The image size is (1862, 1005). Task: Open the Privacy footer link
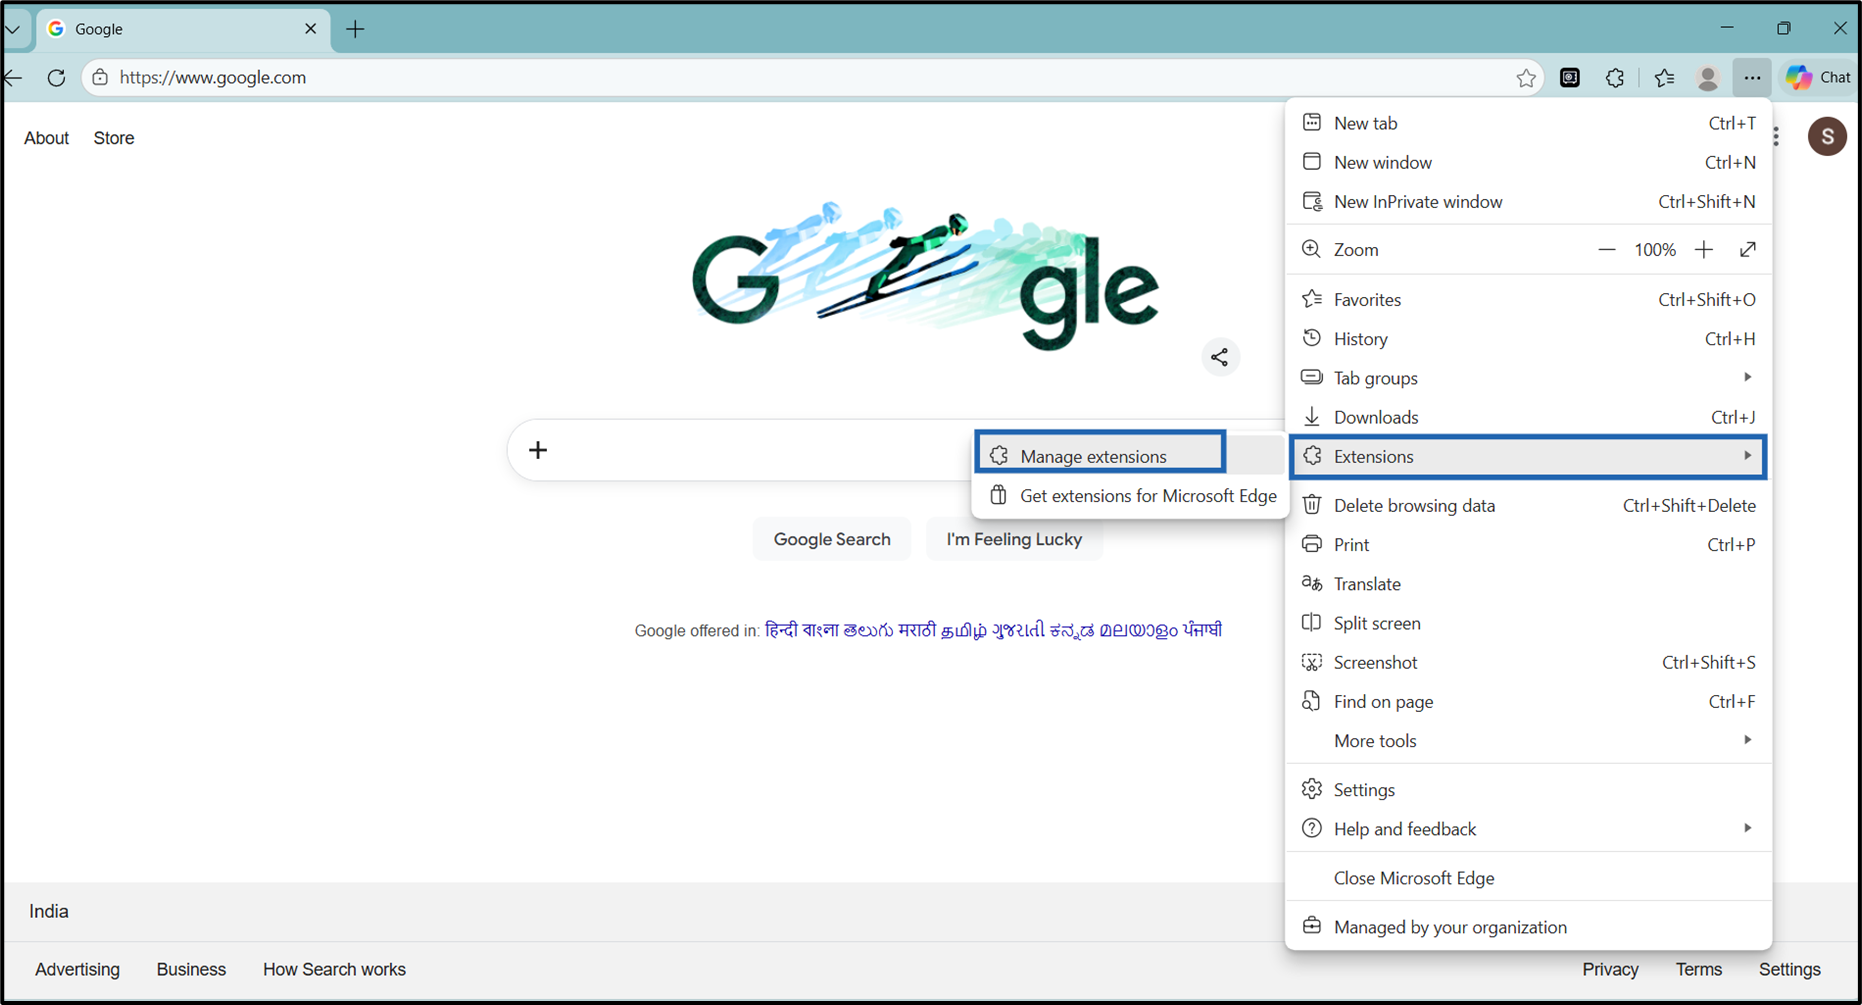[1610, 969]
